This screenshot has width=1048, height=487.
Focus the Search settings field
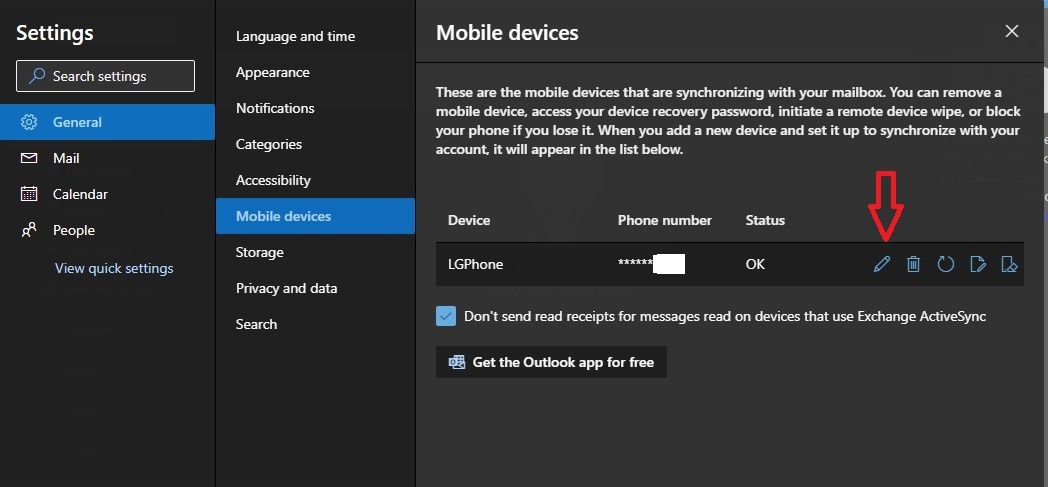click(x=106, y=76)
